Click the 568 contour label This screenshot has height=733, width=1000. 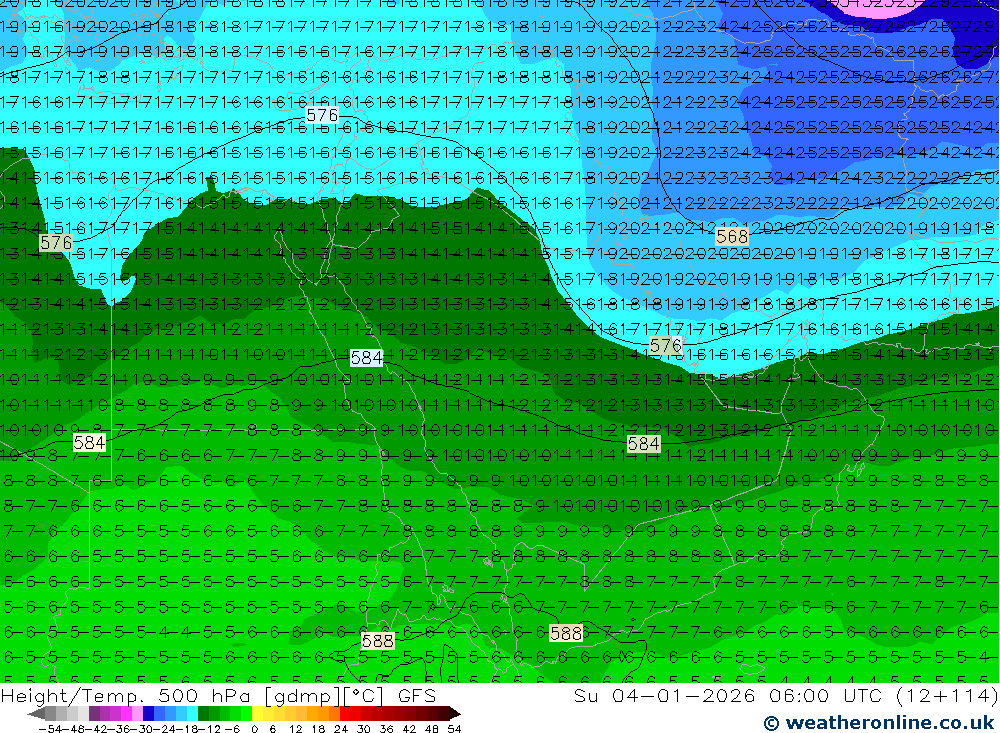coord(732,237)
